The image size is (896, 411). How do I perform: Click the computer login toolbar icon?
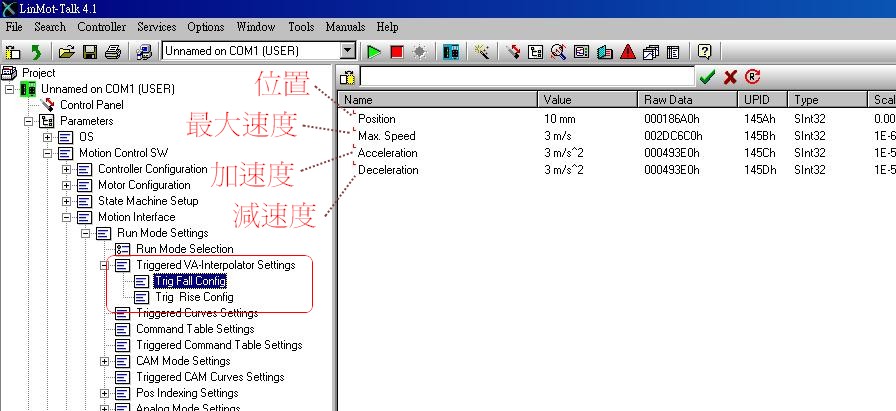point(143,52)
